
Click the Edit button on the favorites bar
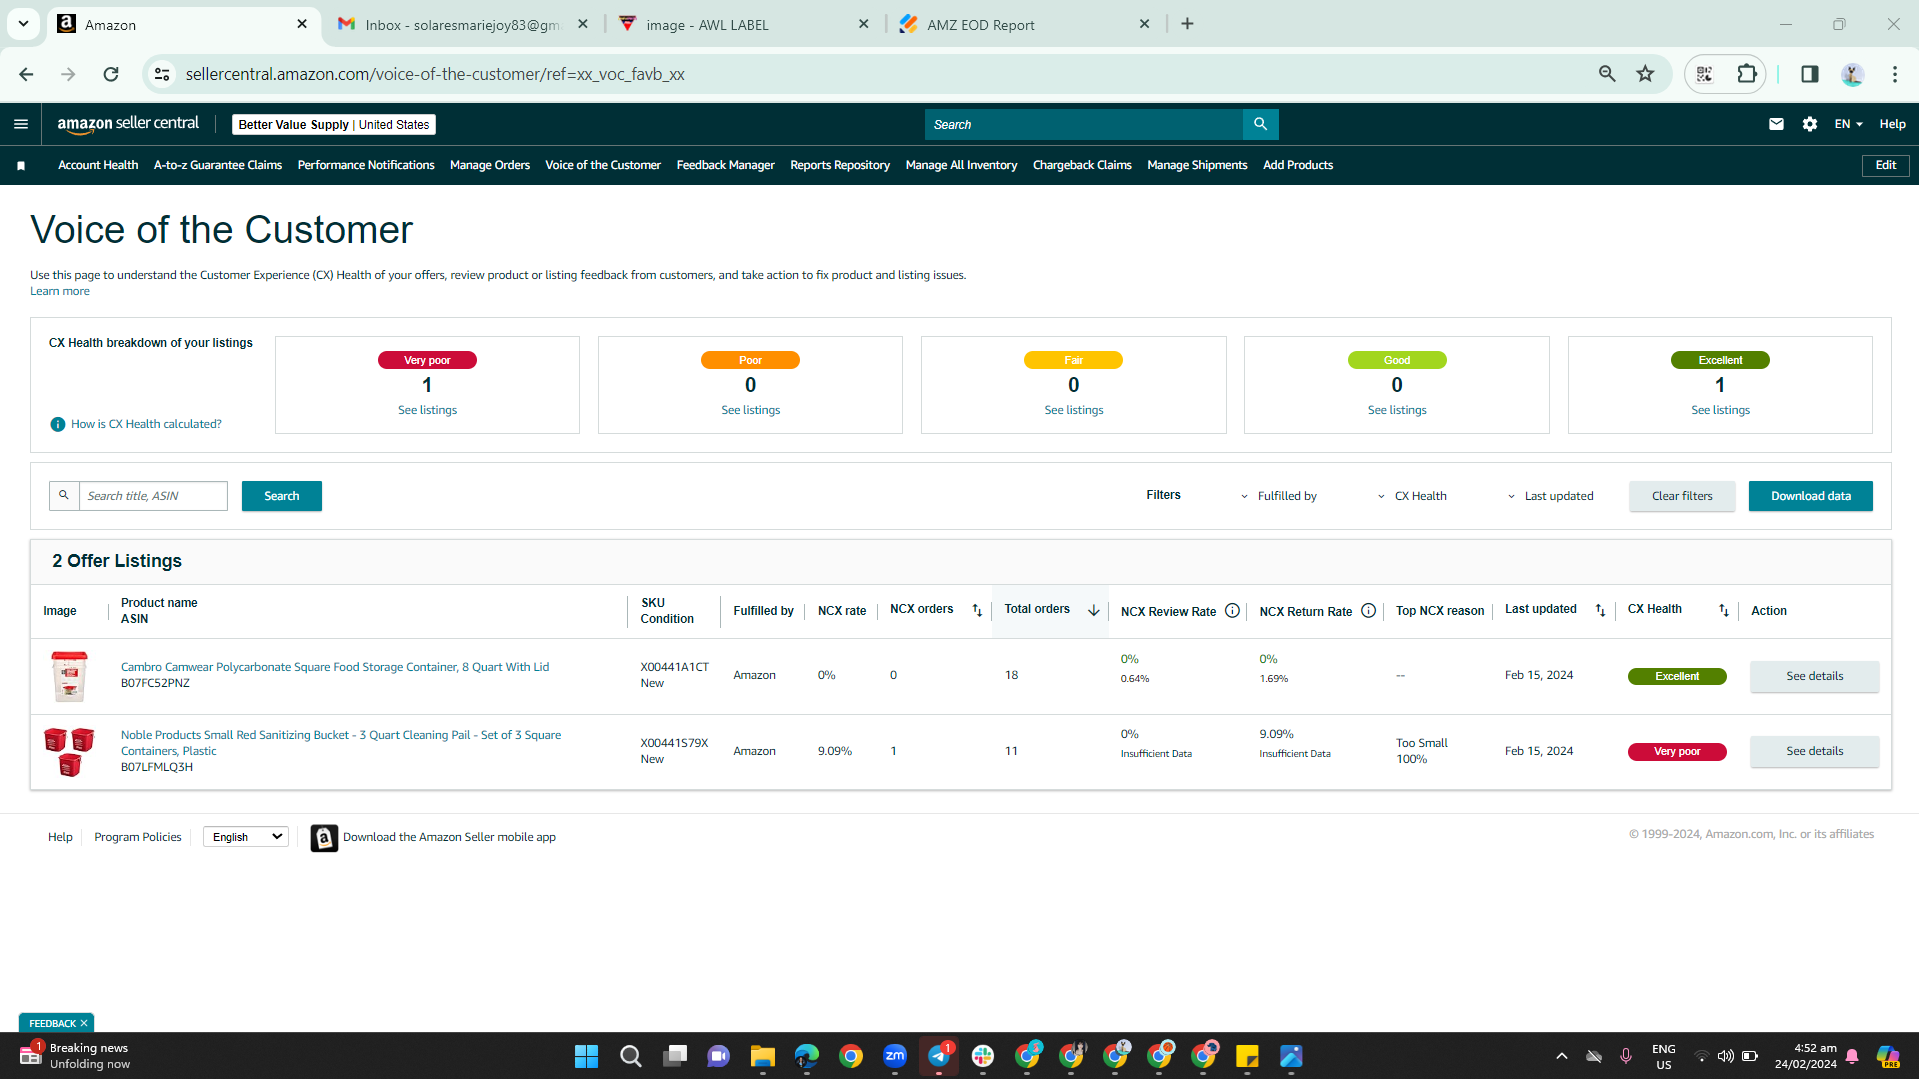(x=1886, y=166)
